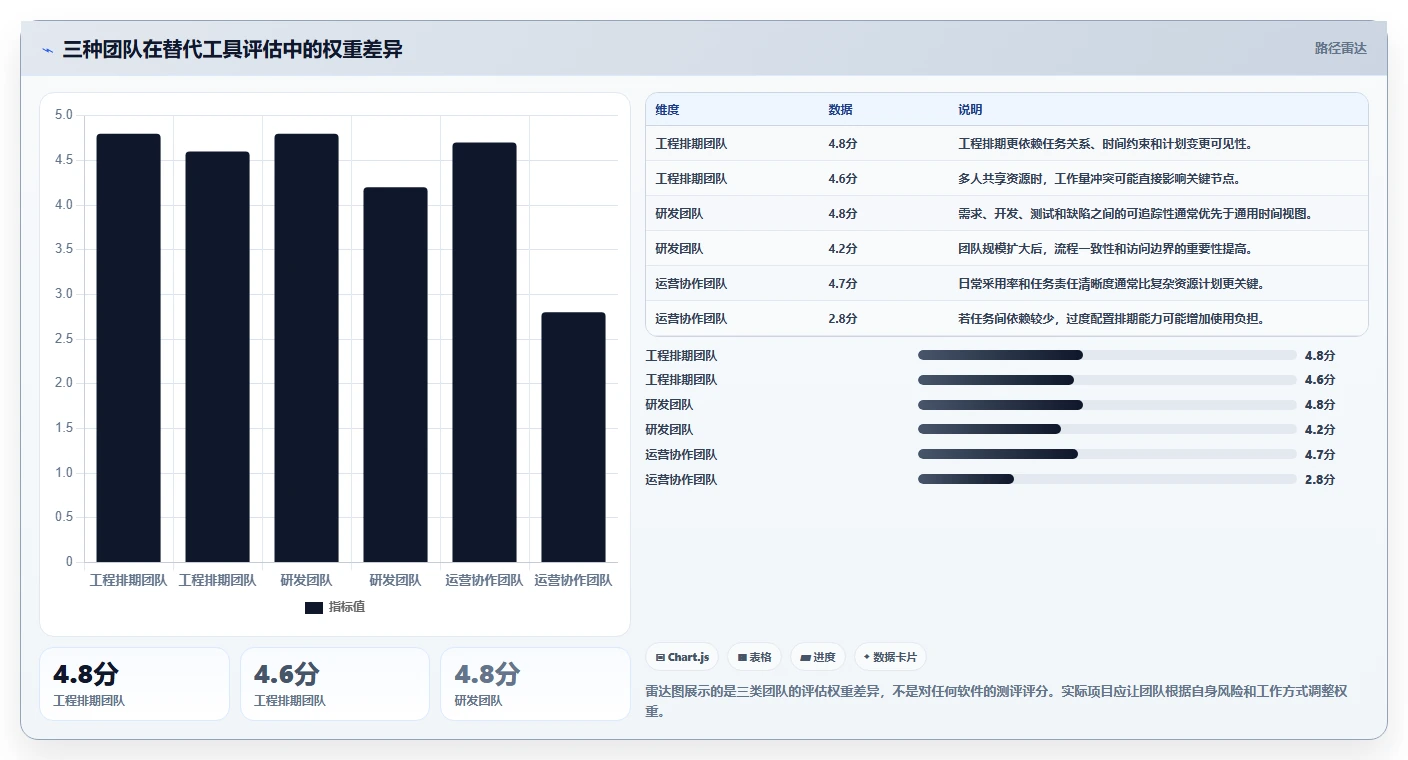Click the 说明 column header
This screenshot has width=1408, height=760.
(970, 110)
